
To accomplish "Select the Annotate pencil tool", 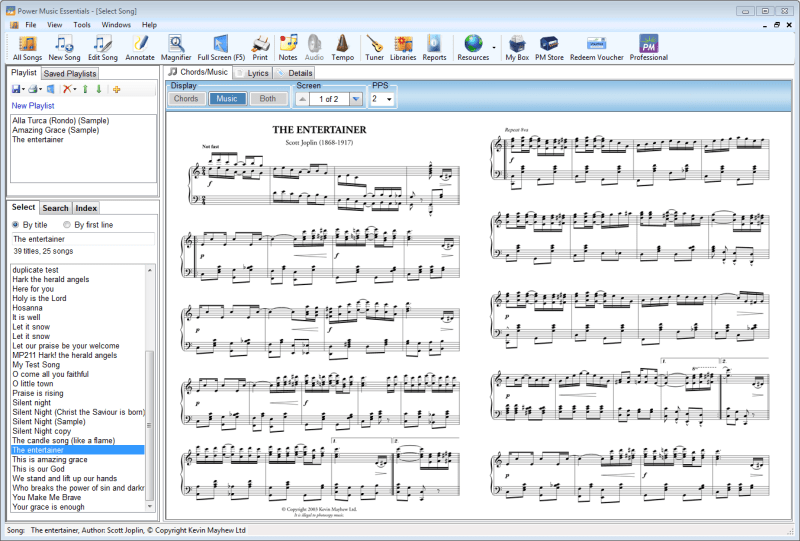I will (x=140, y=46).
